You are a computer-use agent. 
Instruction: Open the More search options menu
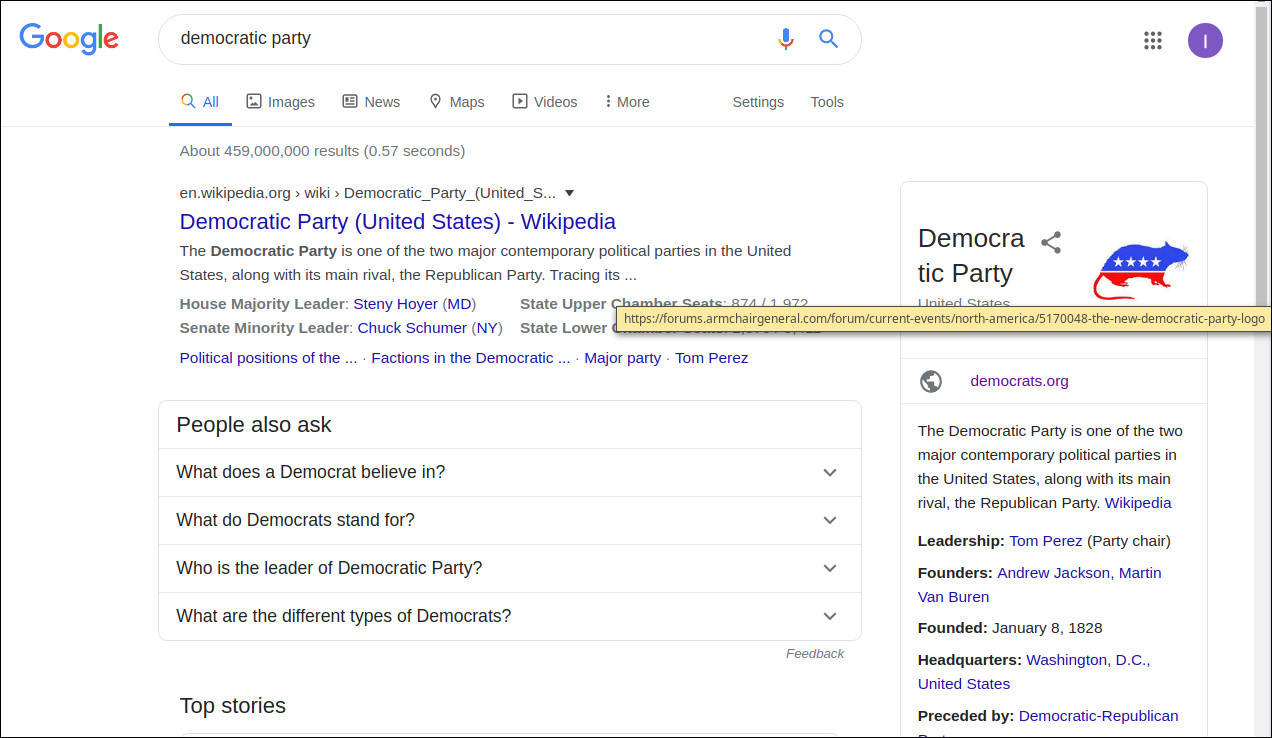pos(627,102)
